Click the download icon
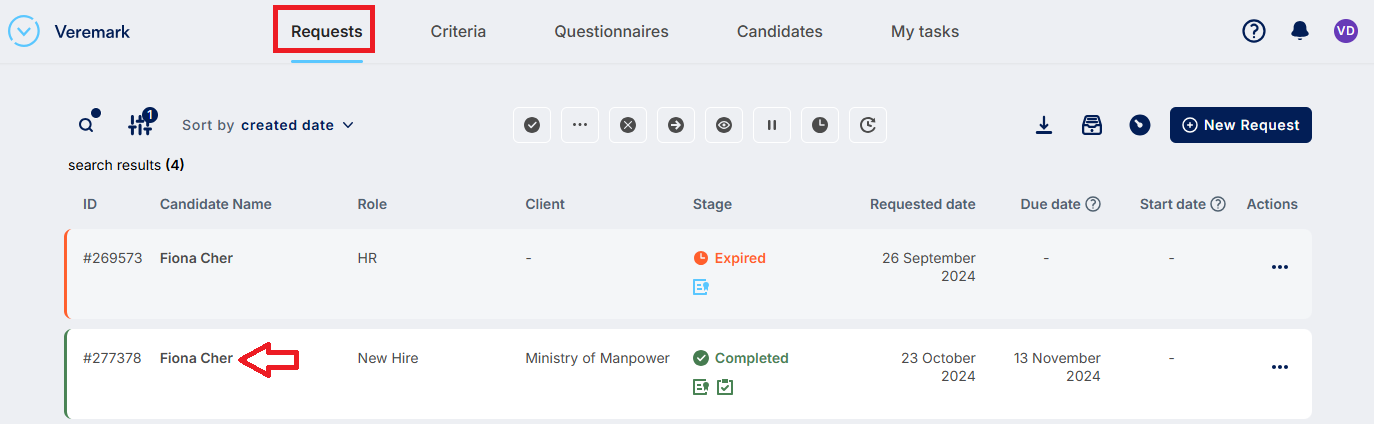Viewport: 1374px width, 424px height. [1044, 125]
